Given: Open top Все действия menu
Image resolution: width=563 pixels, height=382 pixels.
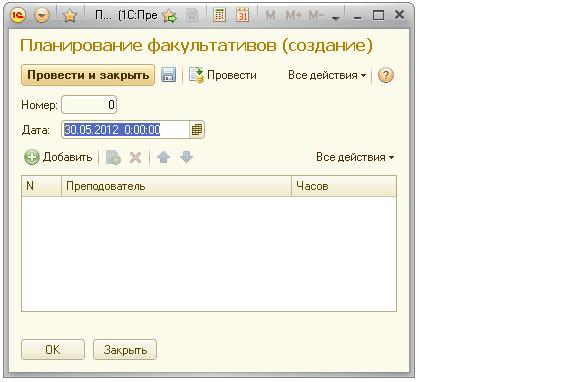Looking at the screenshot, I should tap(327, 75).
